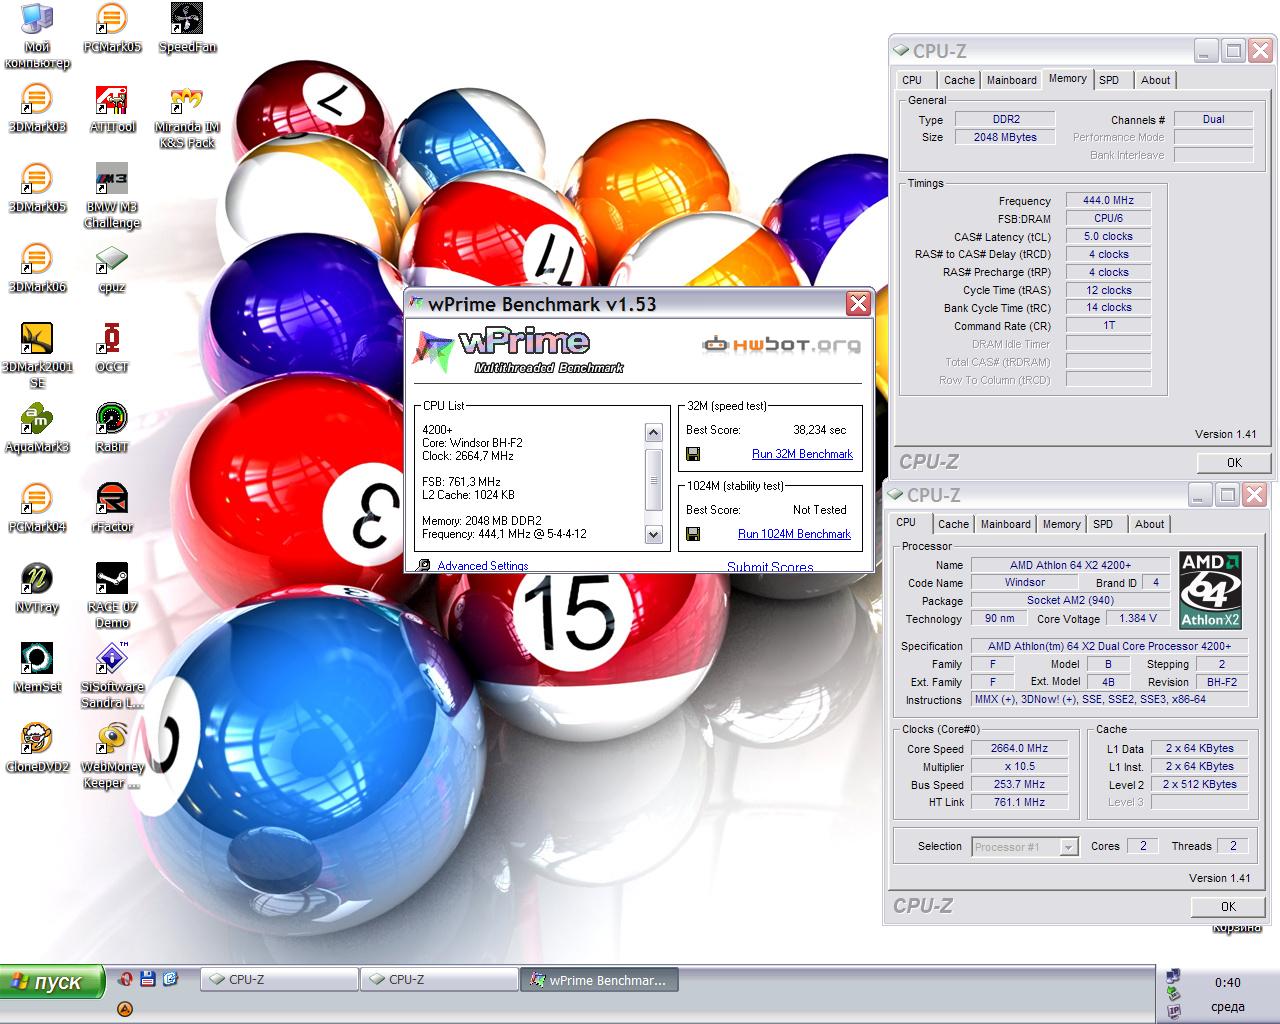Screen dimensions: 1280x1024
Task: Open Advanced Settings in wPrime
Action: click(x=482, y=566)
